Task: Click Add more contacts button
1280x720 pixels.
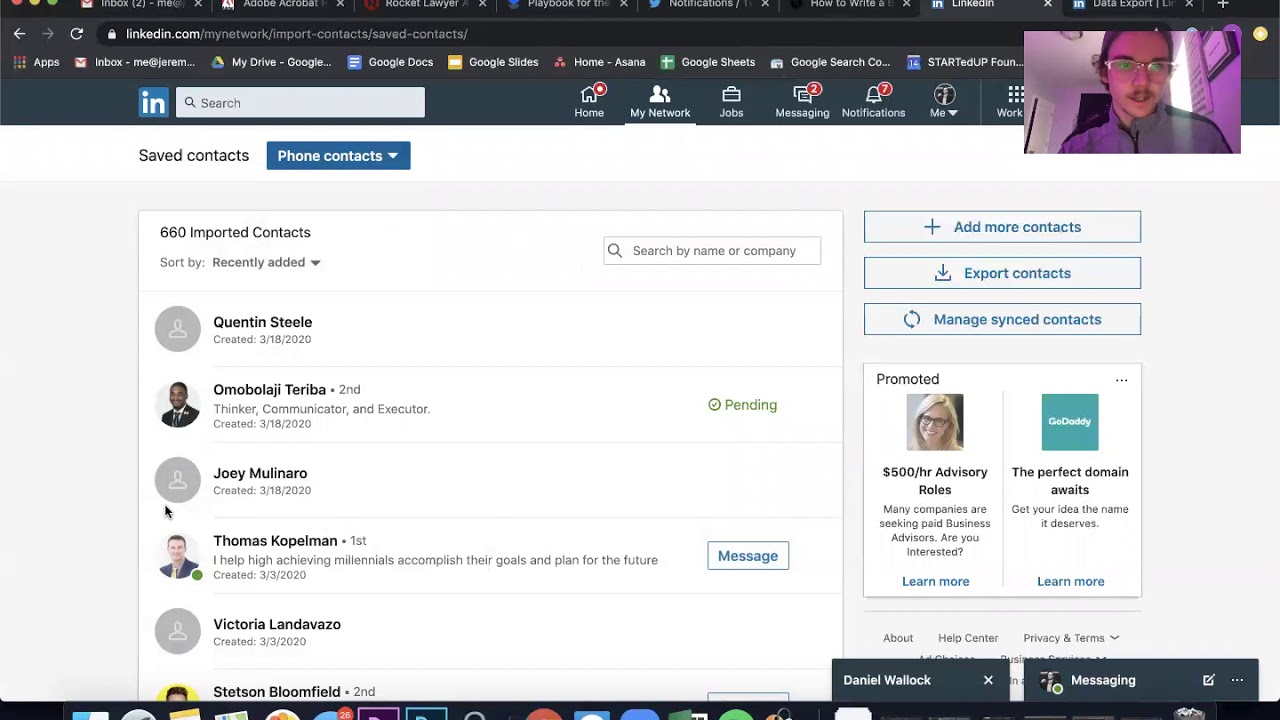Action: [x=1002, y=227]
